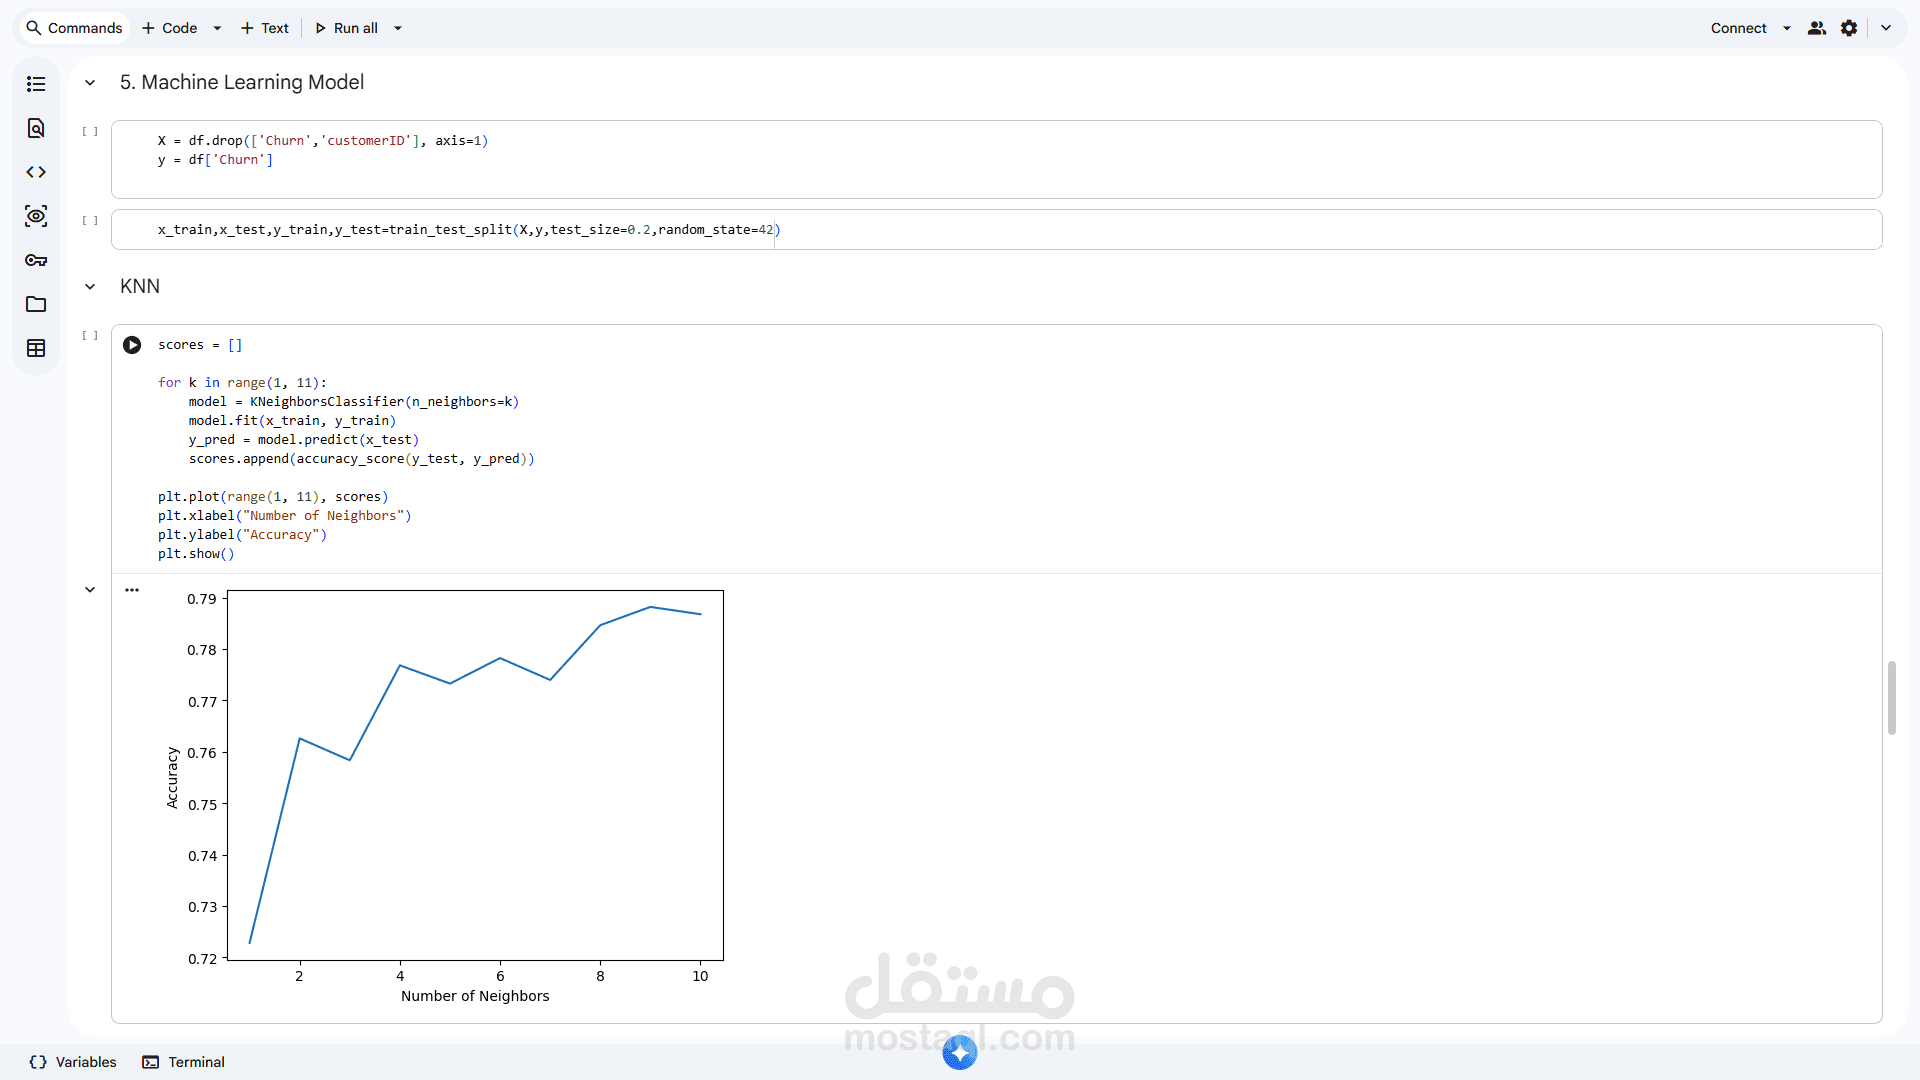Click the share people icon

click(1817, 28)
